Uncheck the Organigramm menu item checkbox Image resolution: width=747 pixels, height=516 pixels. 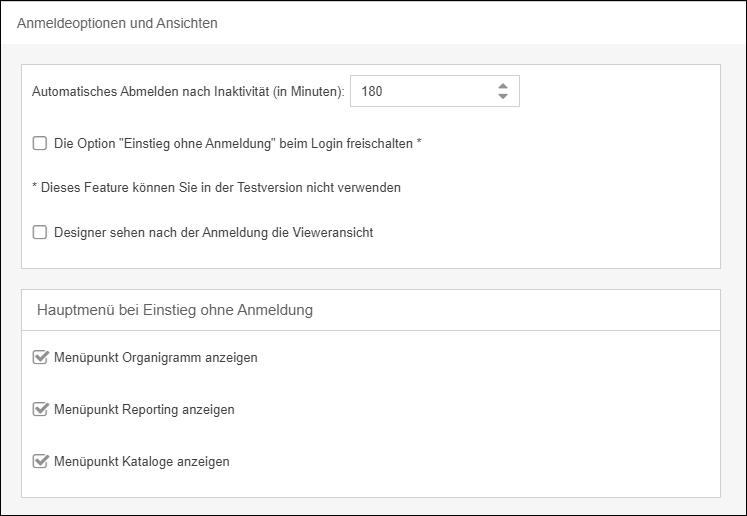(x=41, y=357)
